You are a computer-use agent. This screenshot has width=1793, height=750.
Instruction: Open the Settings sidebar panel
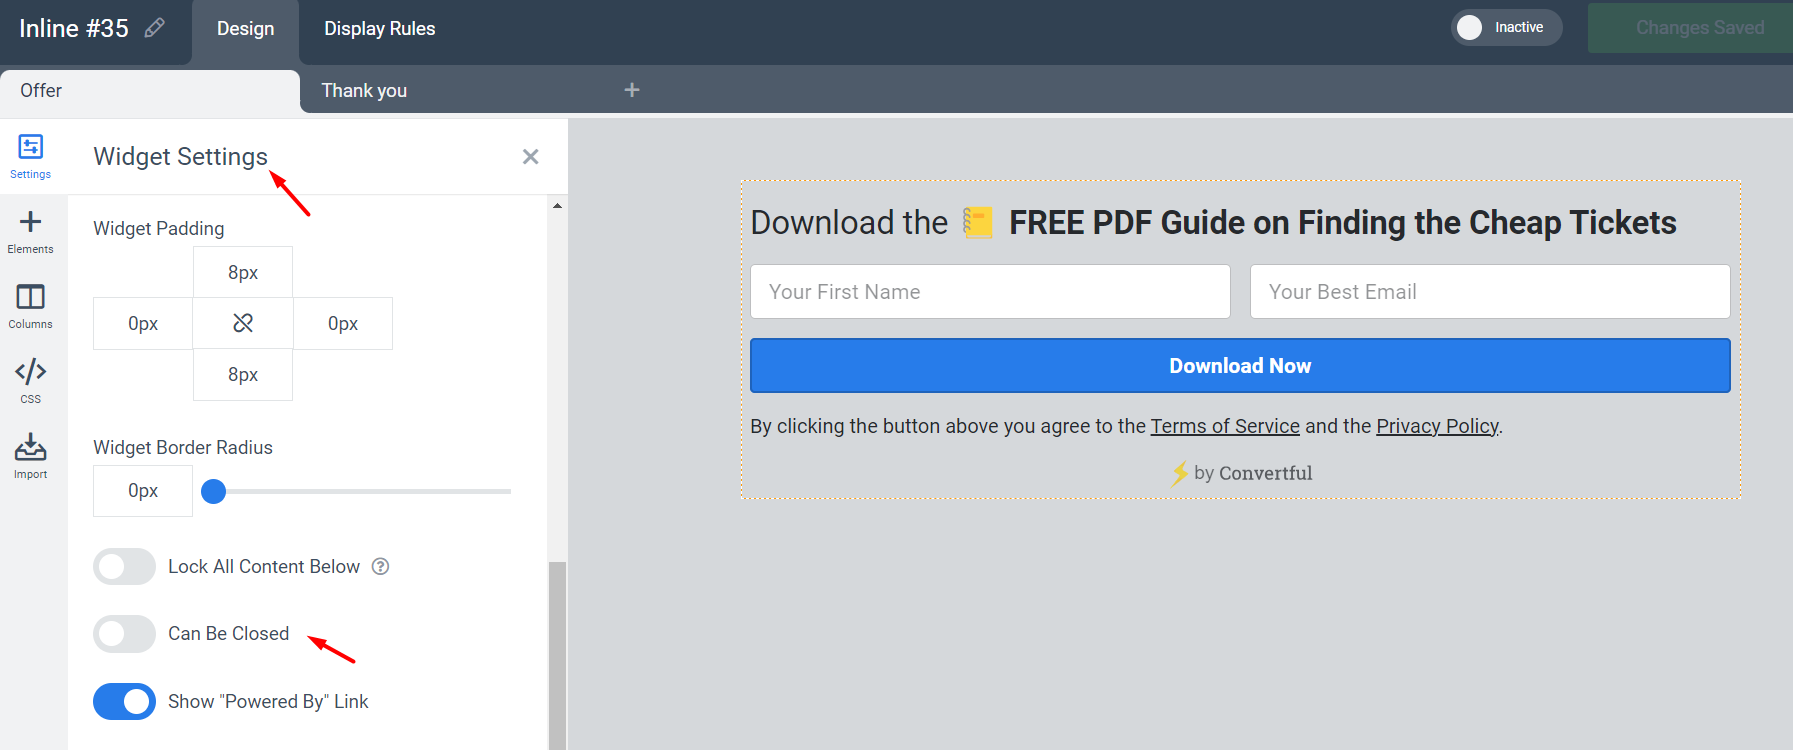coord(31,157)
